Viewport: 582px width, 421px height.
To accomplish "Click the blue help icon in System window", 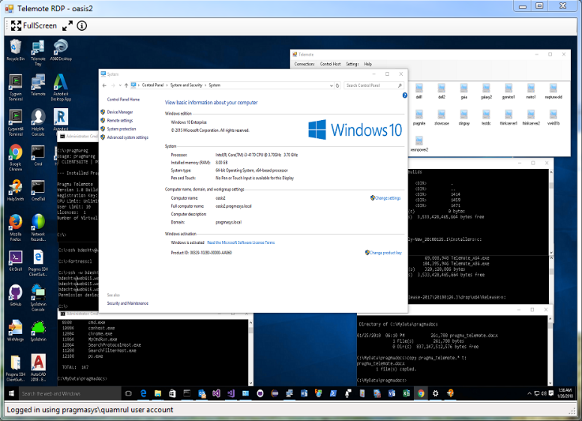I will pyautogui.click(x=405, y=95).
